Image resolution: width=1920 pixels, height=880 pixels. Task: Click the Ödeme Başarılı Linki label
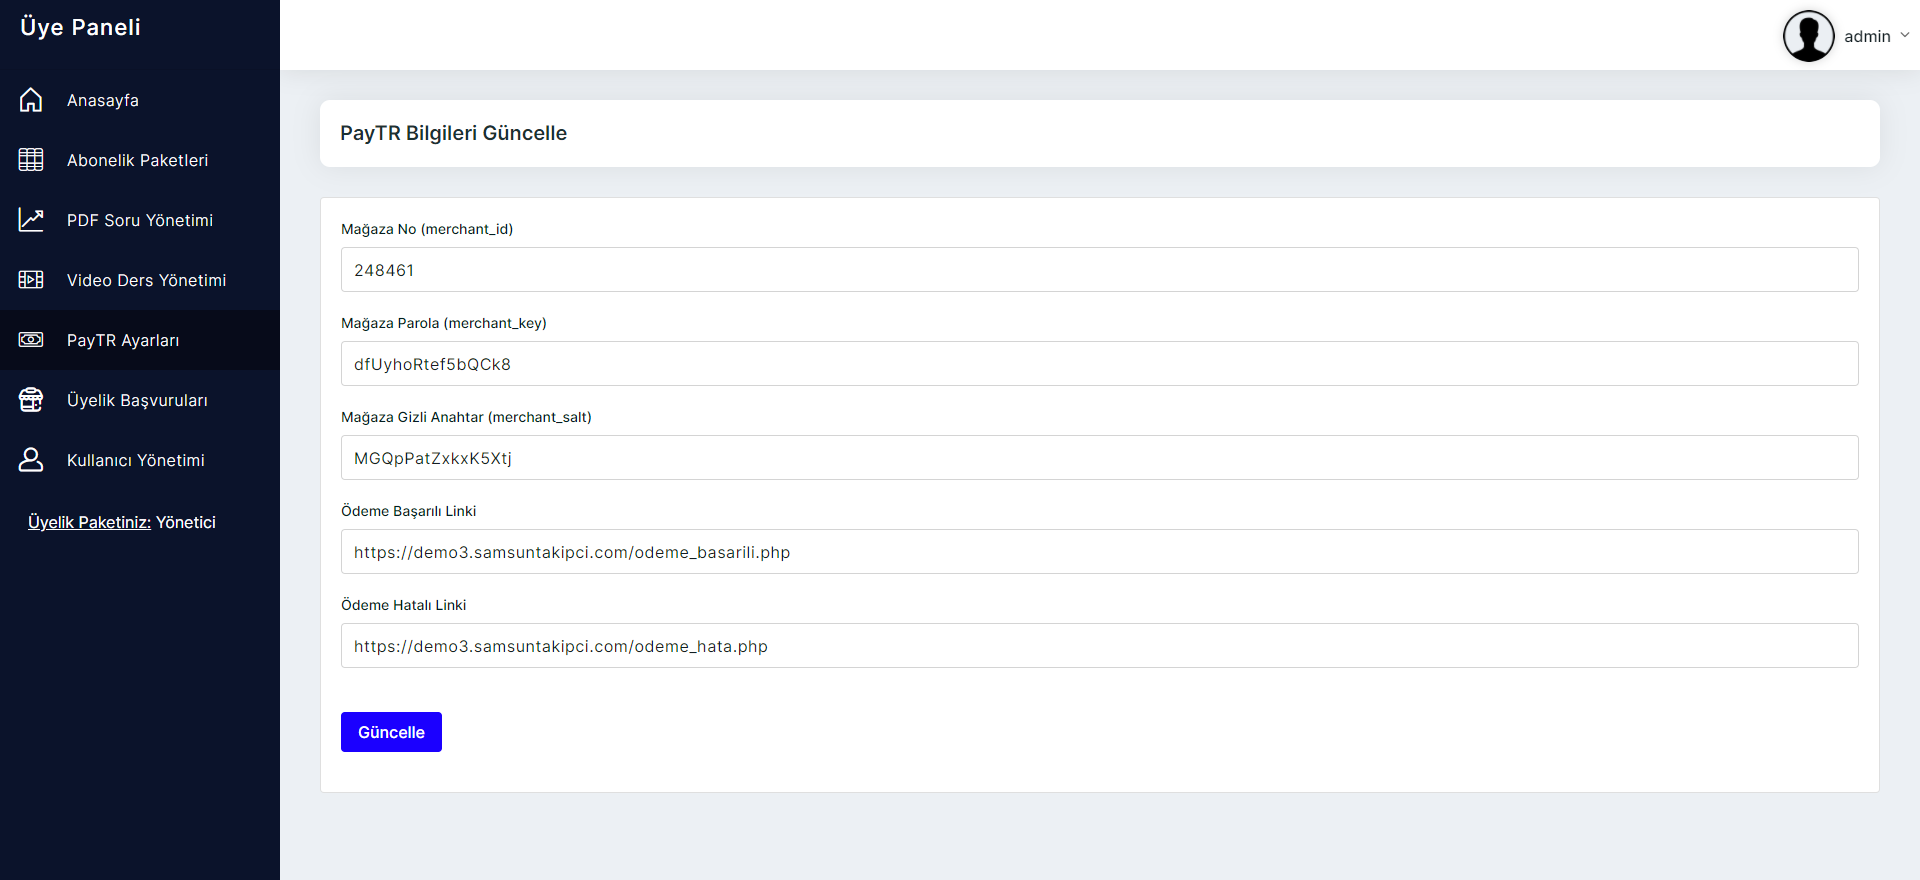tap(408, 511)
